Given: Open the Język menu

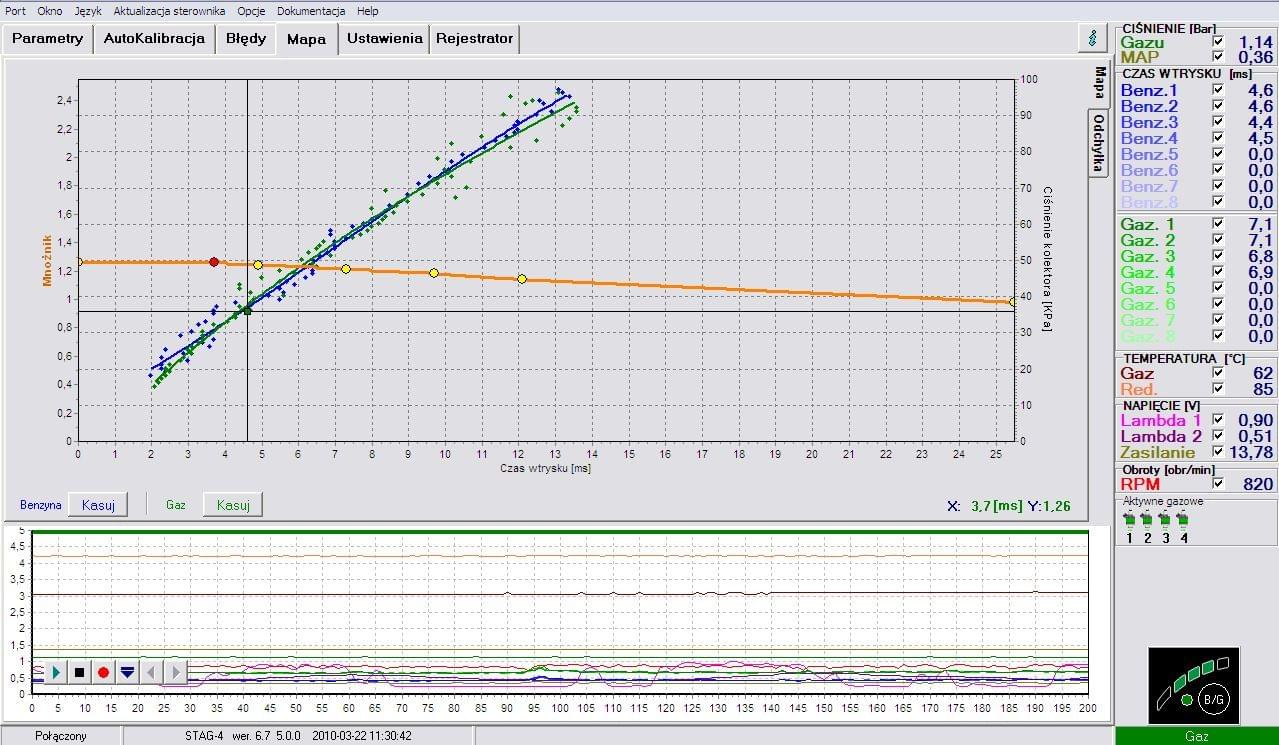Looking at the screenshot, I should pos(88,11).
